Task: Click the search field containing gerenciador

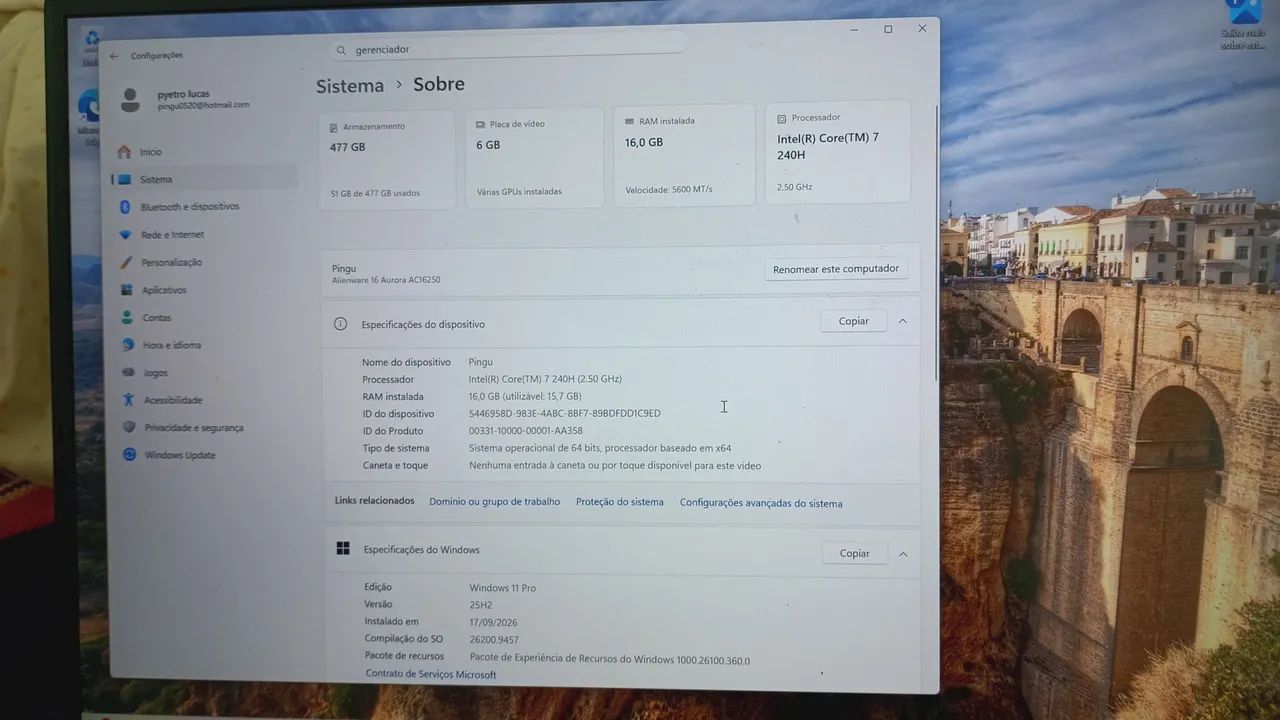Action: pyautogui.click(x=508, y=46)
